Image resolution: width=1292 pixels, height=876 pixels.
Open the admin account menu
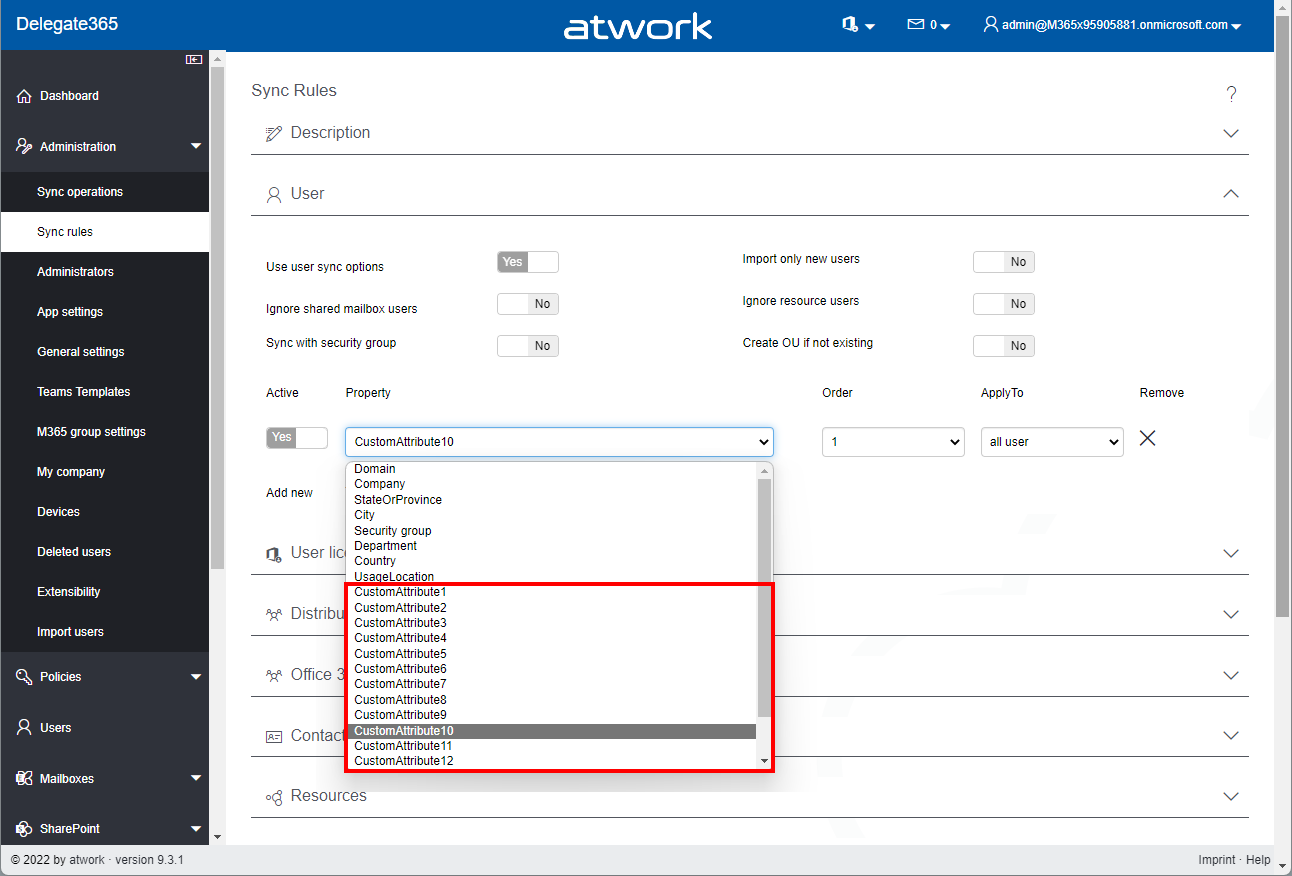[x=1112, y=25]
